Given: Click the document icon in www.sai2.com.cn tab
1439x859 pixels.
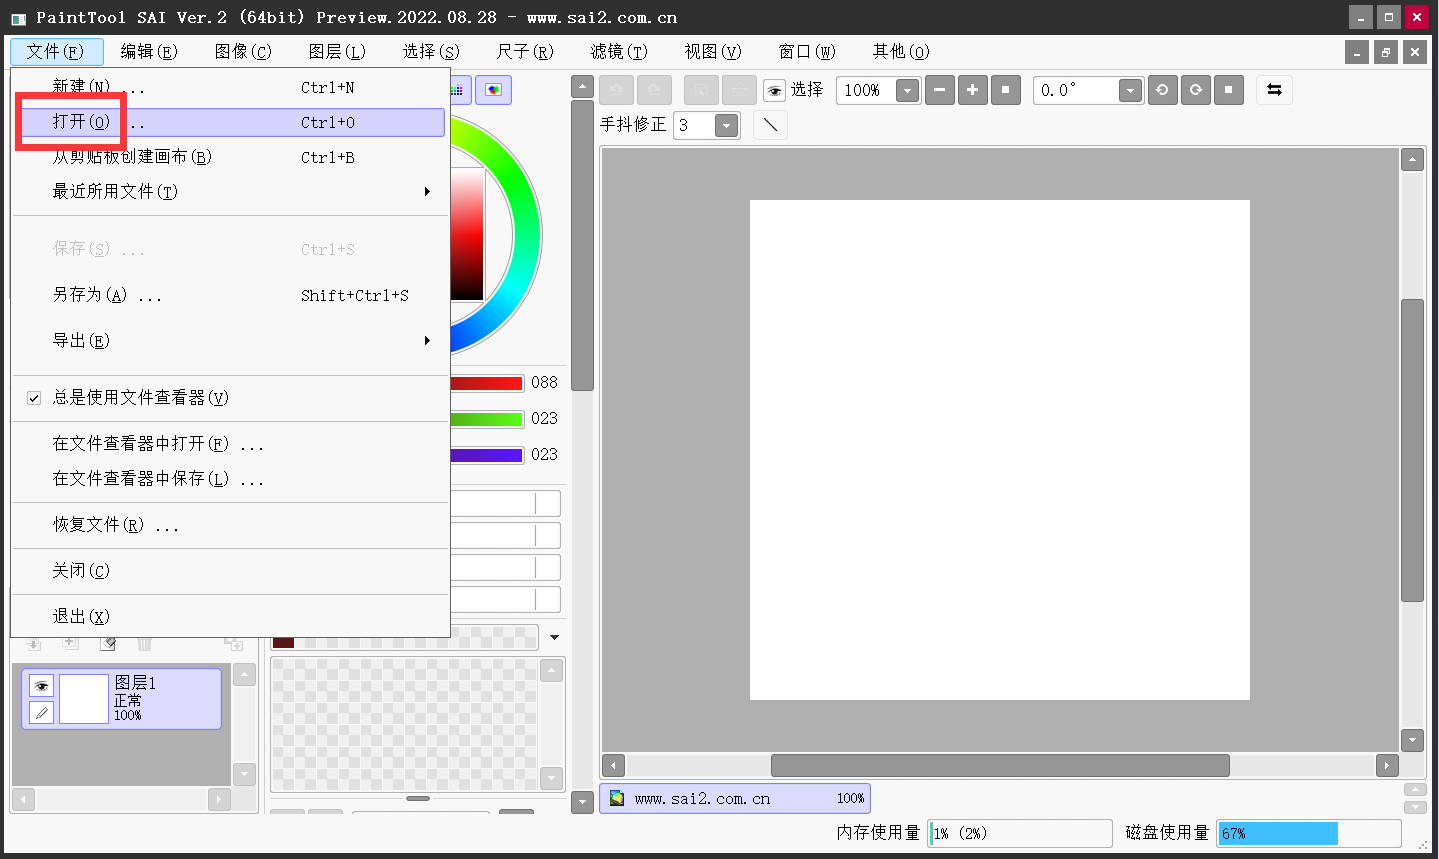Looking at the screenshot, I should click(617, 798).
